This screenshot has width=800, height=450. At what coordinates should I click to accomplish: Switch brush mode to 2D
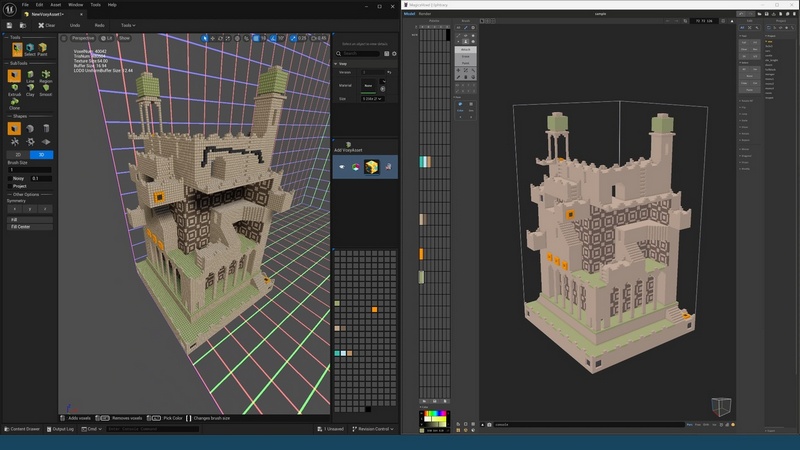[17, 155]
